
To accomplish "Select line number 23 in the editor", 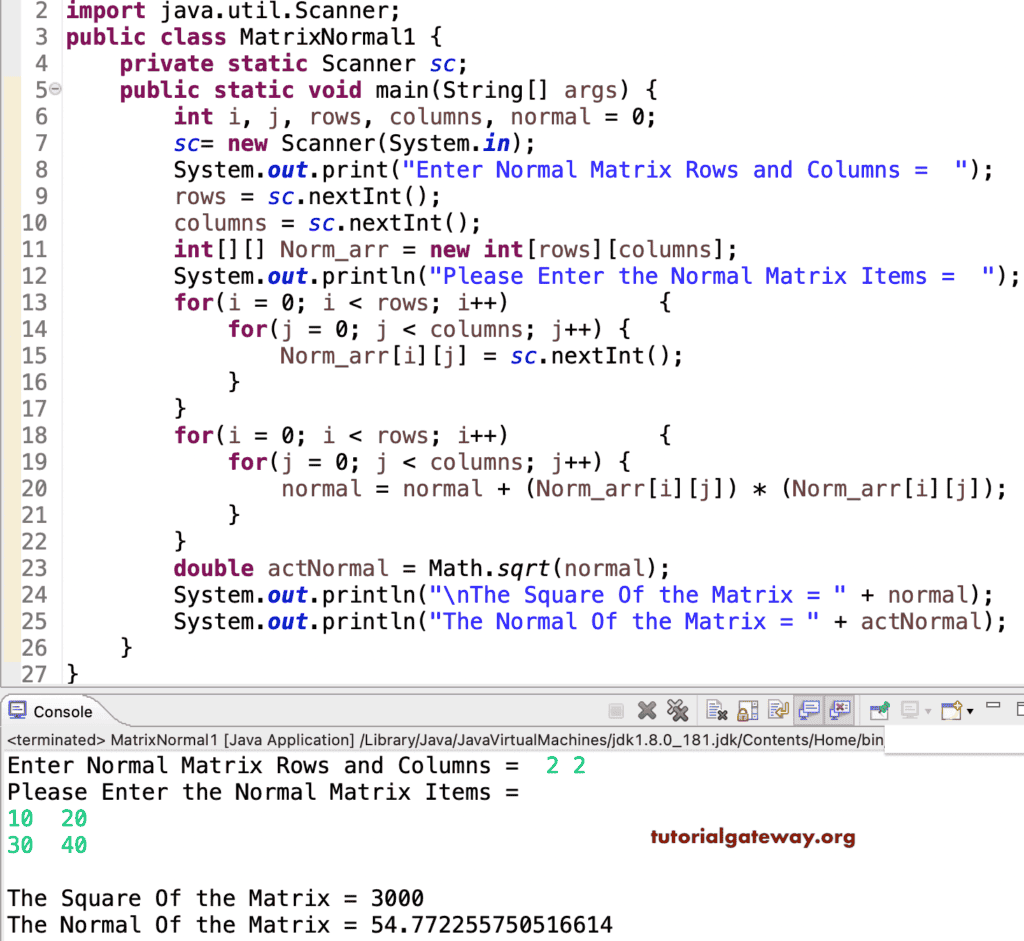I will click(35, 568).
